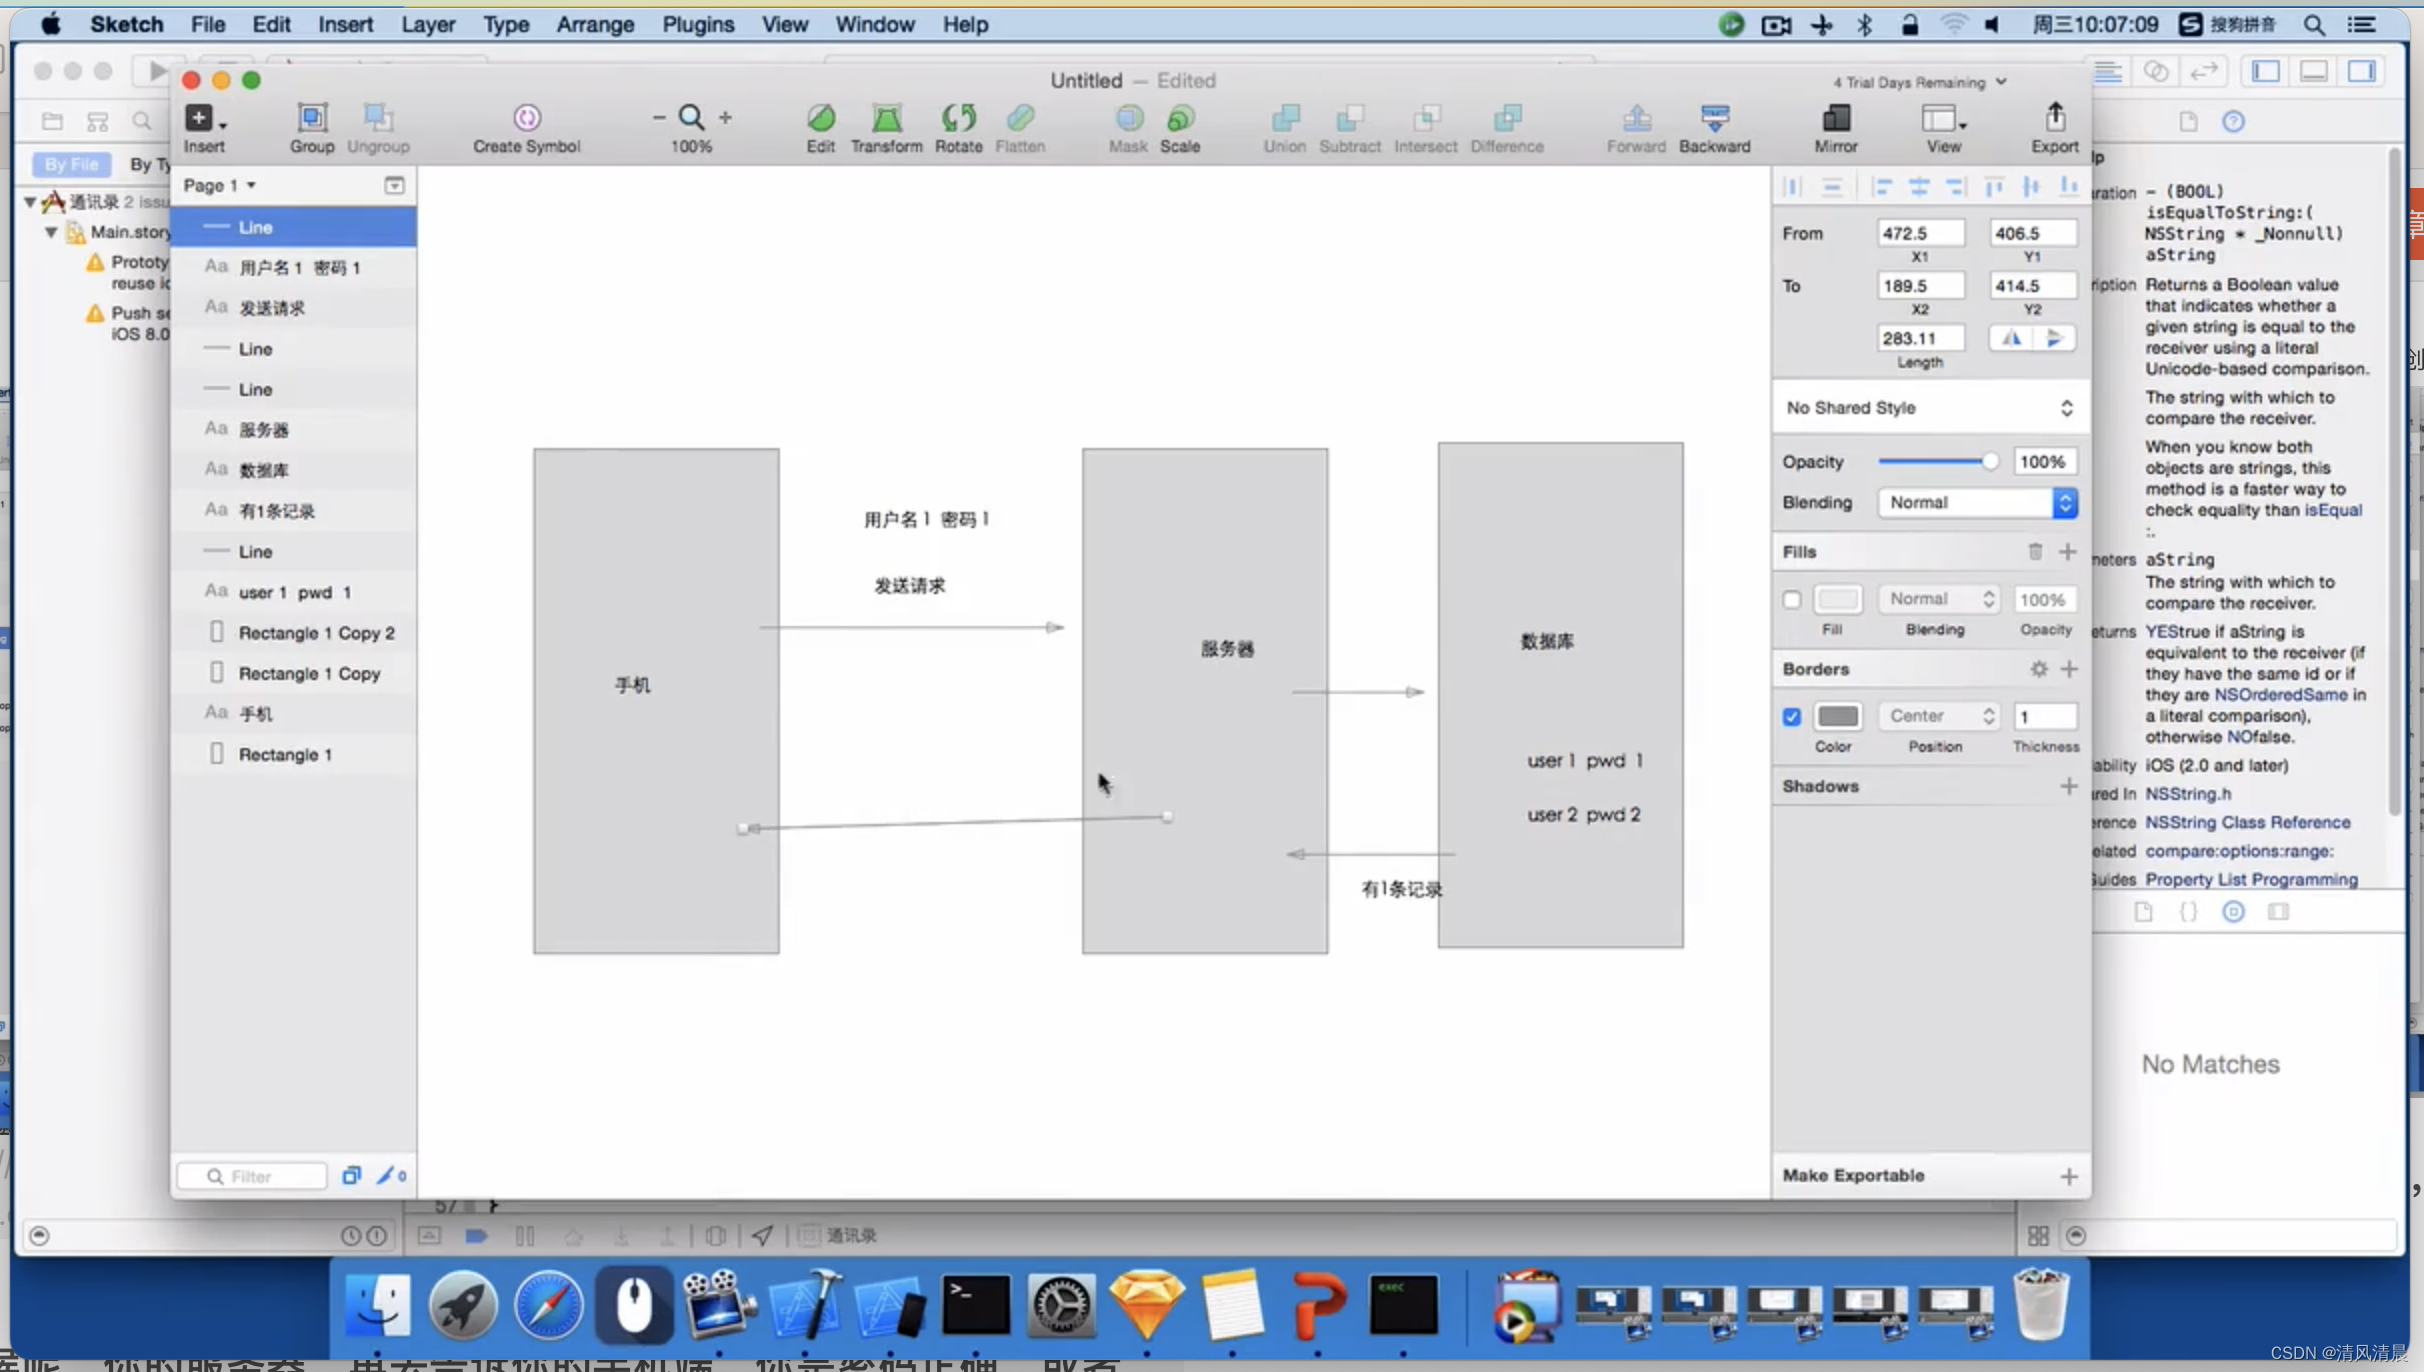This screenshot has height=1372, width=2424.
Task: Expand Border Position dropdown
Action: [x=1938, y=716]
